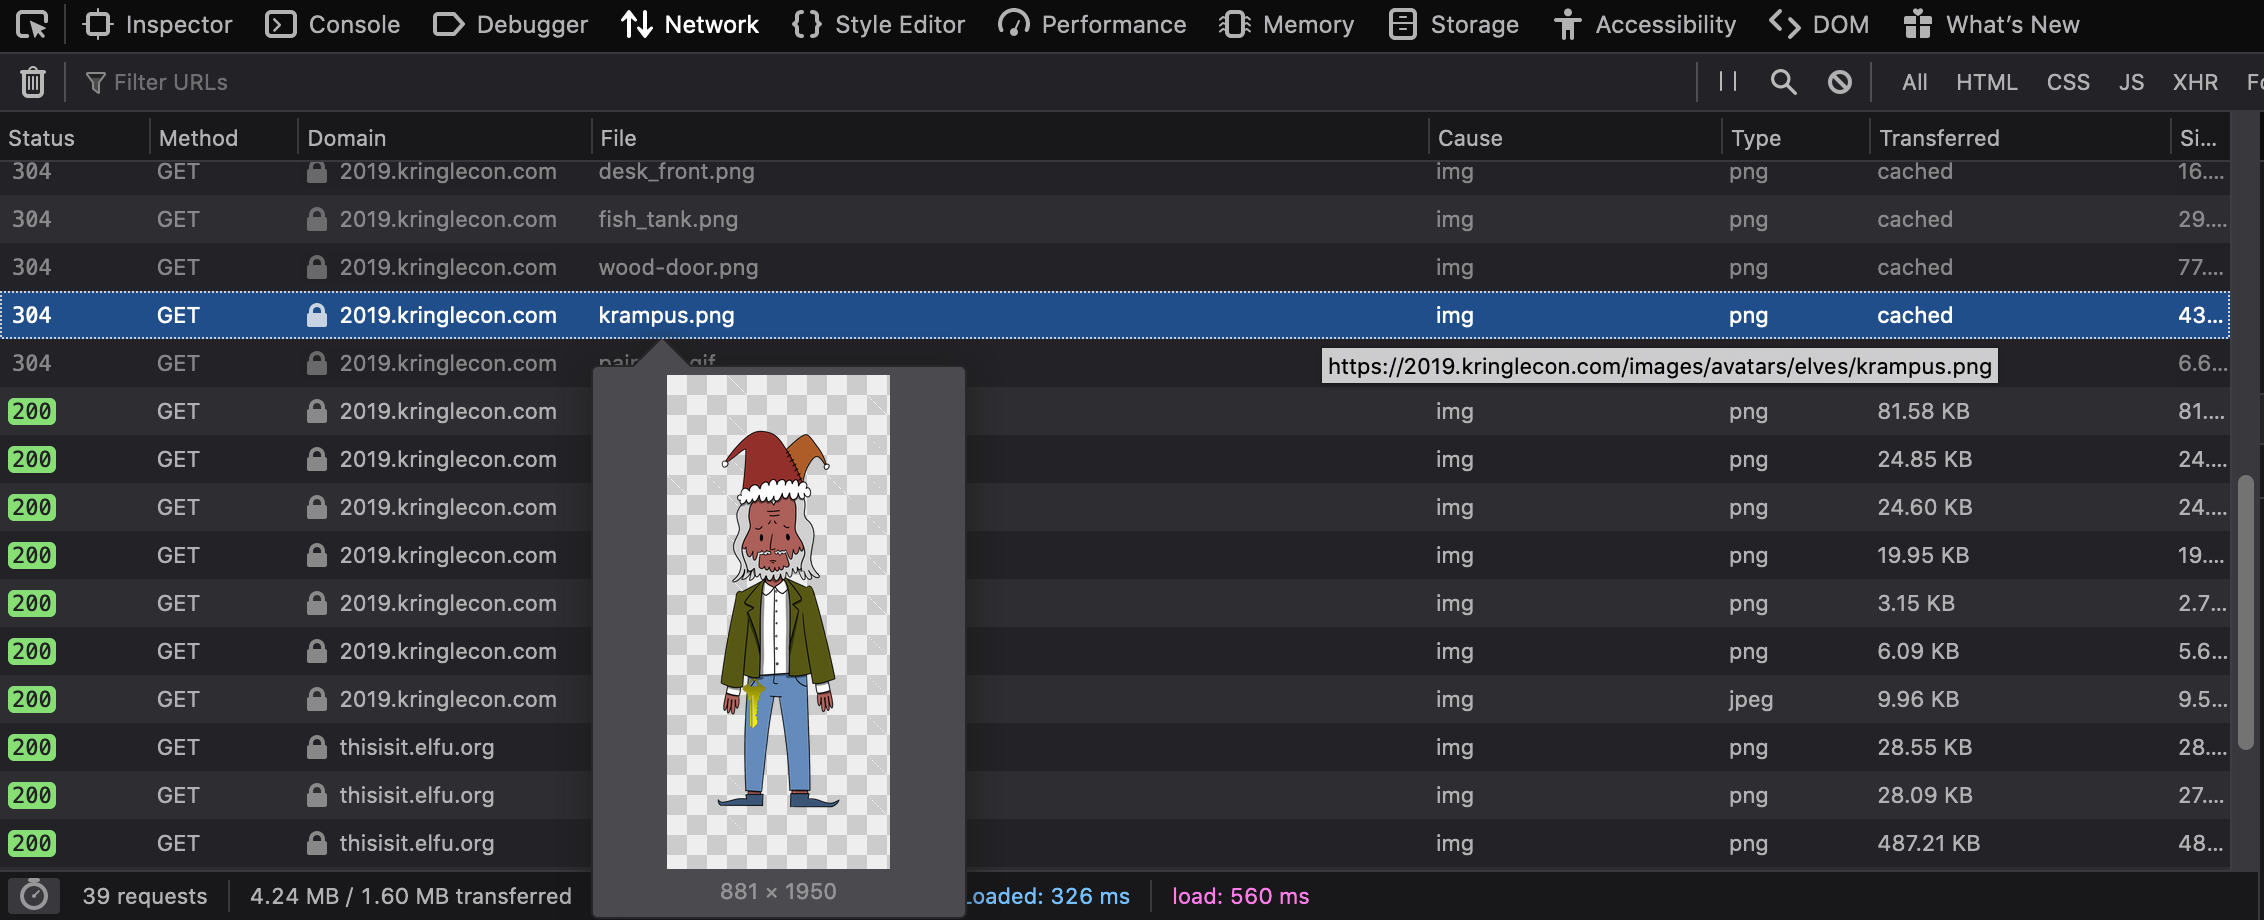This screenshot has height=920, width=2264.
Task: Select the Network tab
Action: (x=690, y=24)
